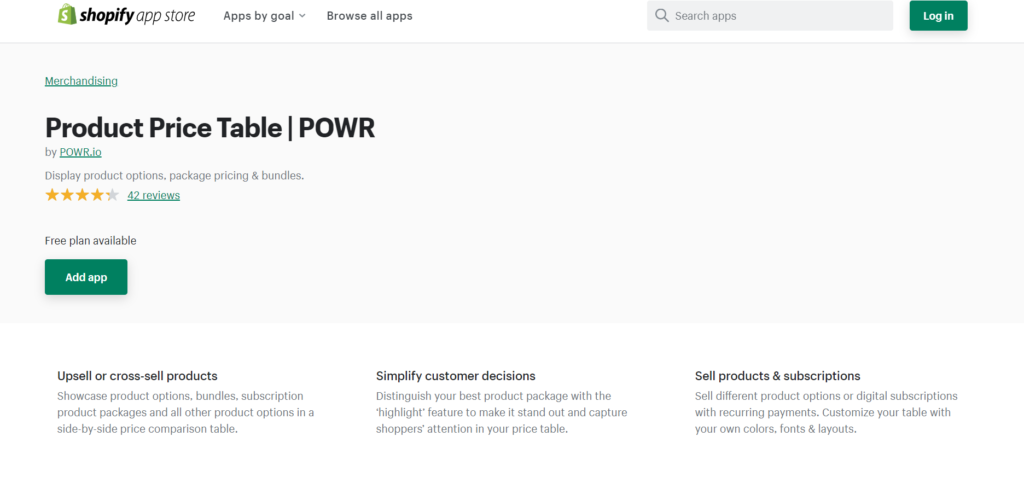Click the Simplify customer decisions heading
The image size is (1024, 489).
click(x=456, y=376)
